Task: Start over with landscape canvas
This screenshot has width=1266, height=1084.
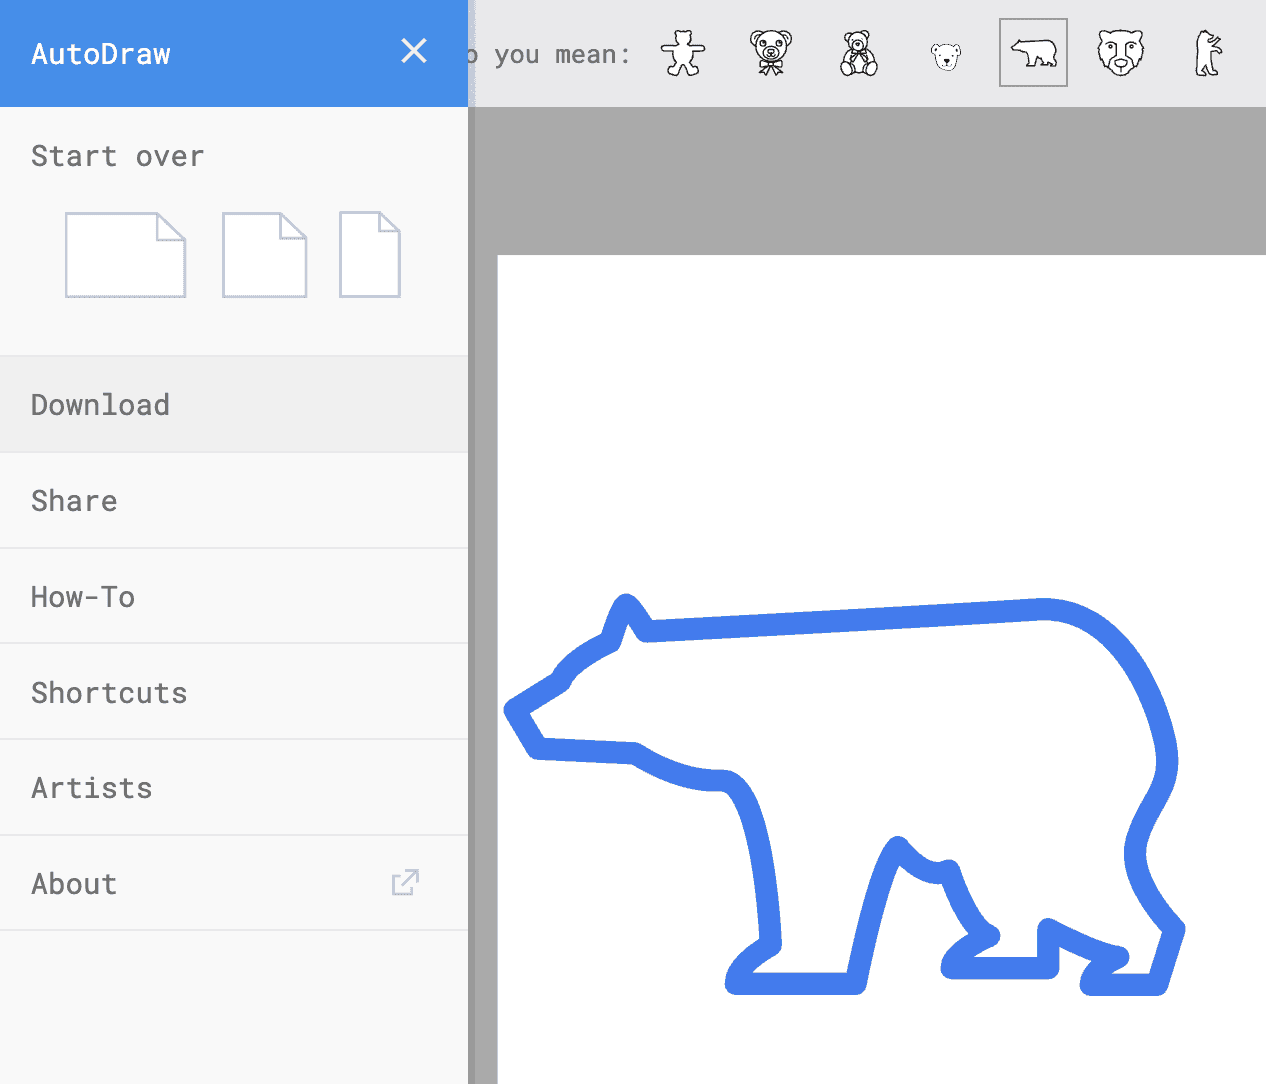Action: [x=126, y=255]
